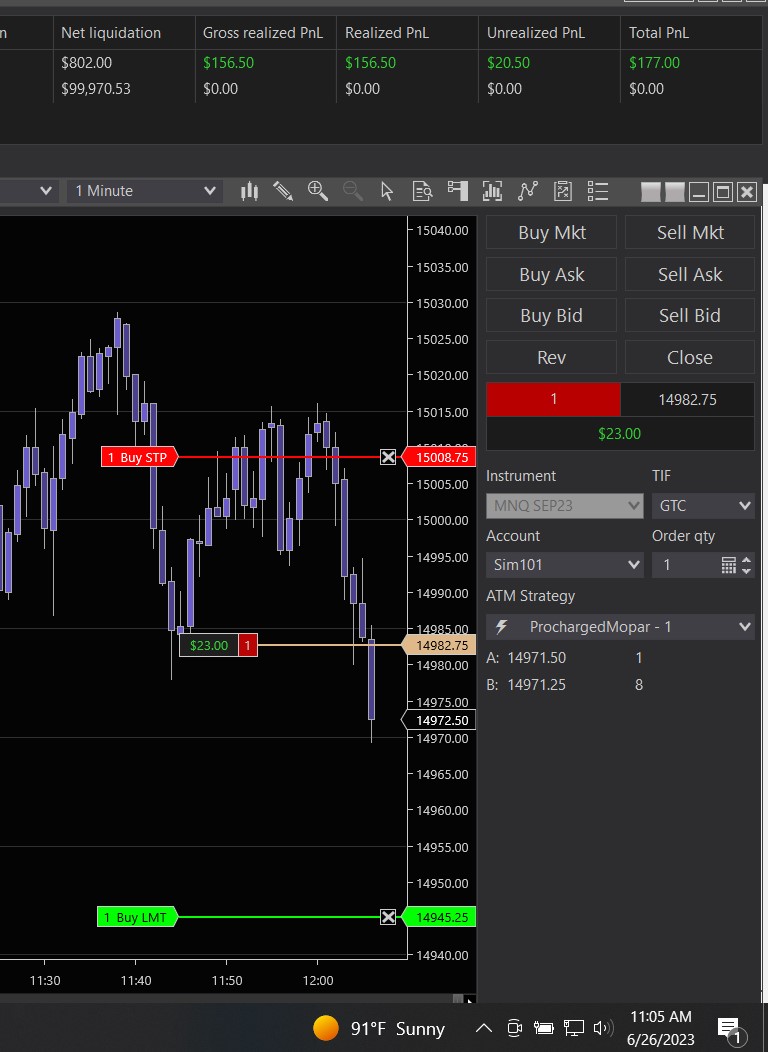
Task: Click the red position quantity cell in Chart Trader
Action: coord(553,400)
